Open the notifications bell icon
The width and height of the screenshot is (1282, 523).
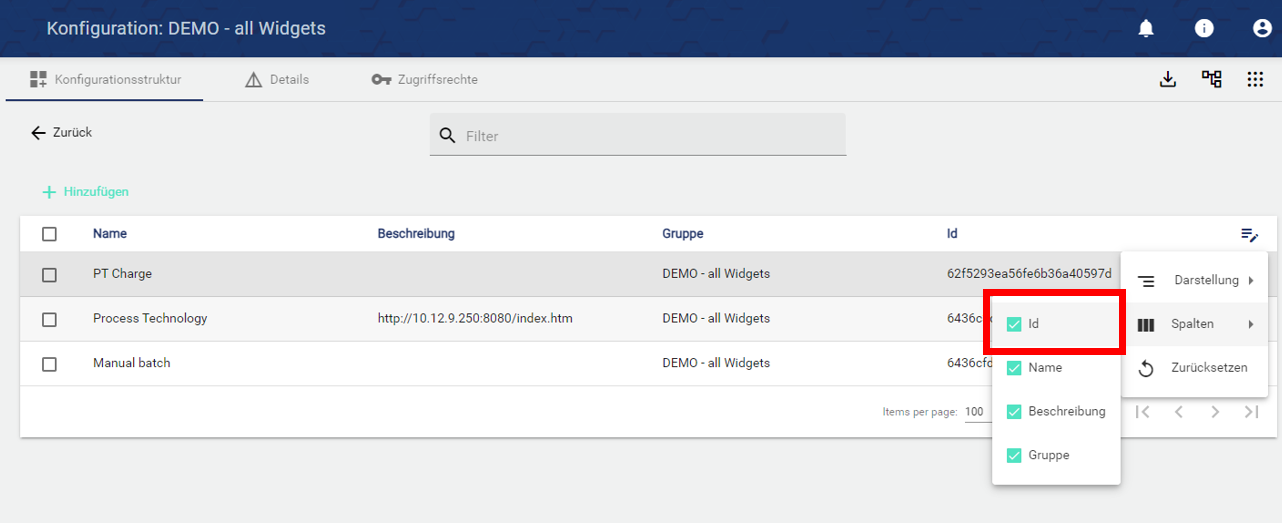pos(1146,29)
